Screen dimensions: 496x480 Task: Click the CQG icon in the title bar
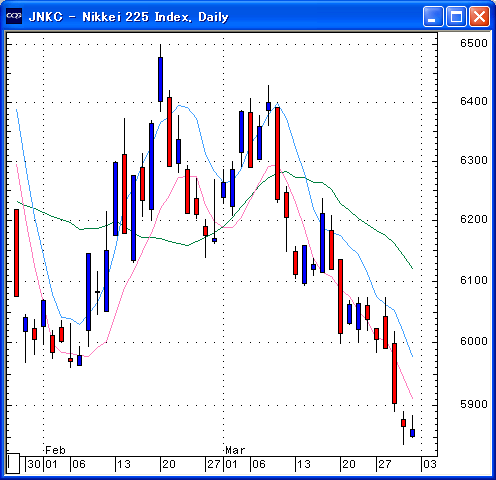[14, 16]
